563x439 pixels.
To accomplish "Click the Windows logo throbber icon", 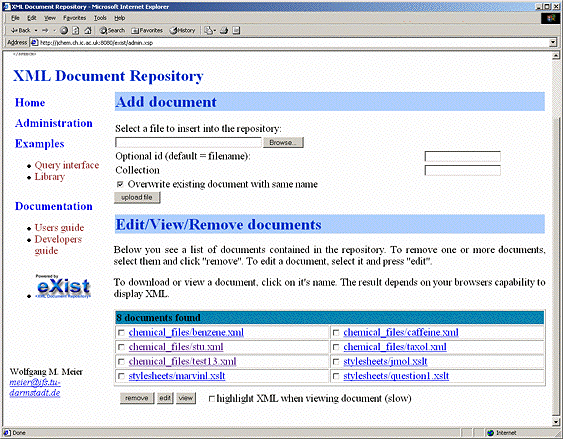I will point(550,18).
